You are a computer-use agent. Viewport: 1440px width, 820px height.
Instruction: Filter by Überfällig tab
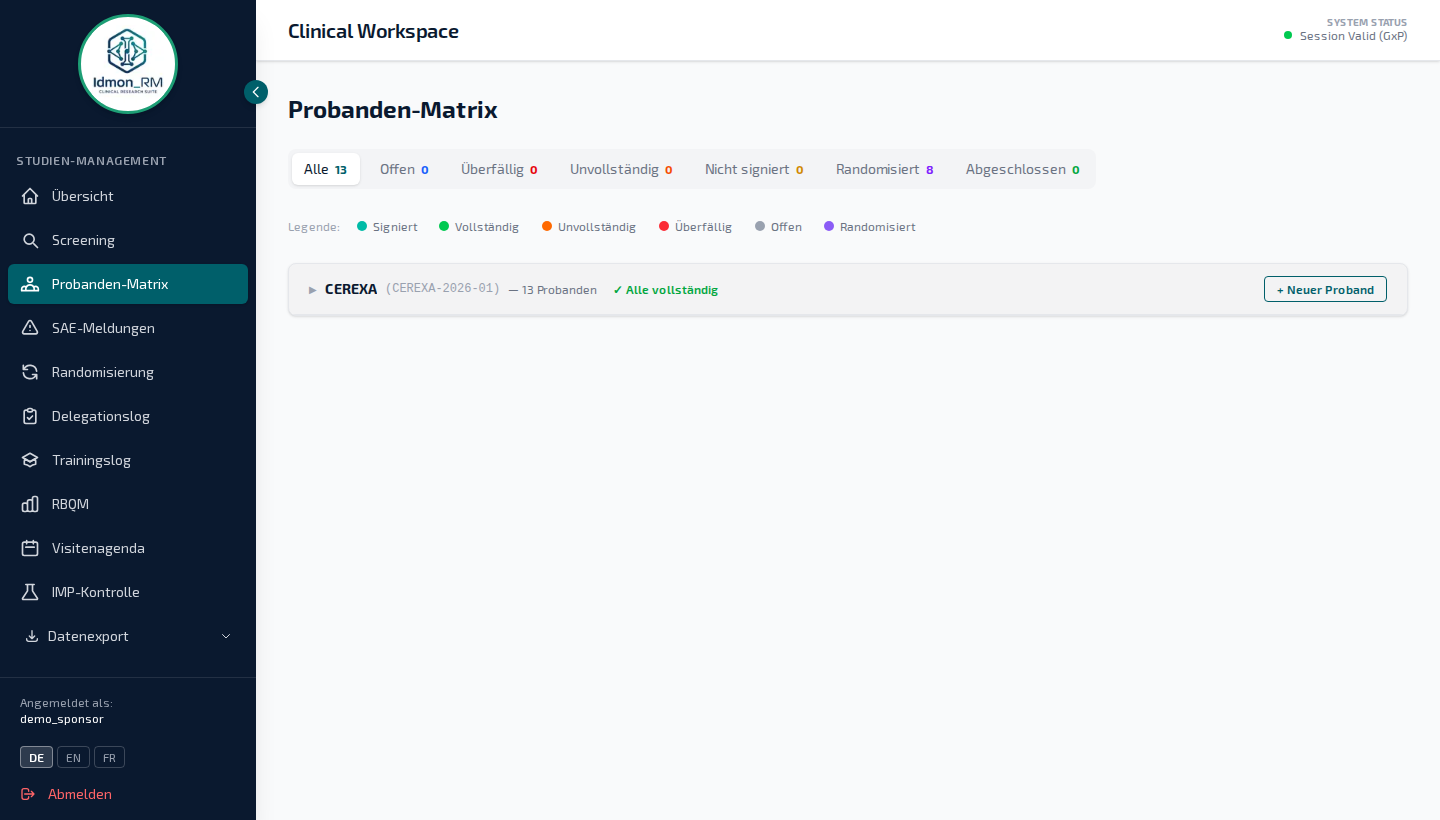pos(499,169)
